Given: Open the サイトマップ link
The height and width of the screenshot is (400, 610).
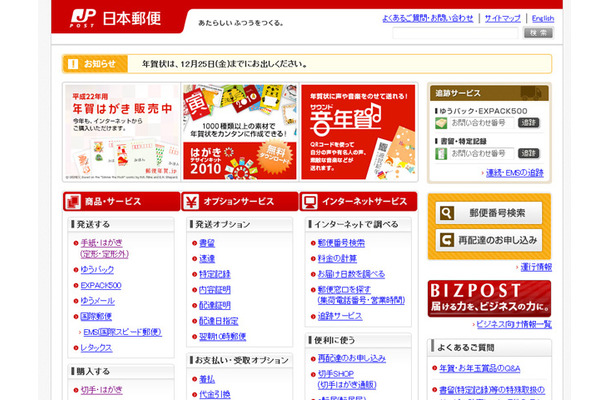Looking at the screenshot, I should 503,18.
